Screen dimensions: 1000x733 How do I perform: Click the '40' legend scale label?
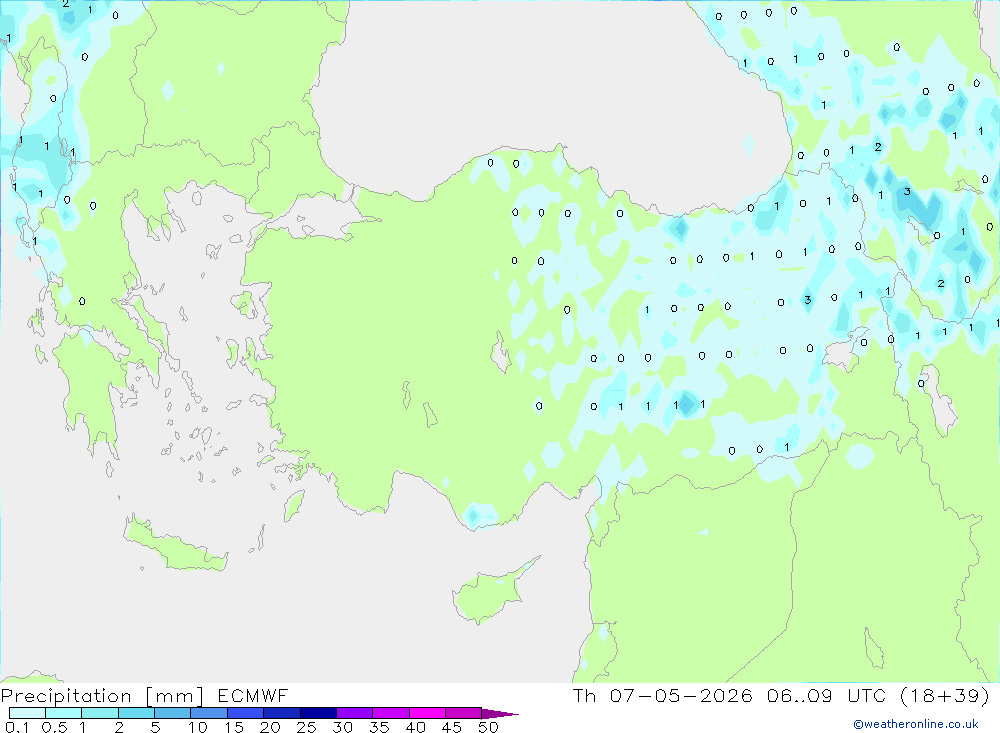point(415,727)
